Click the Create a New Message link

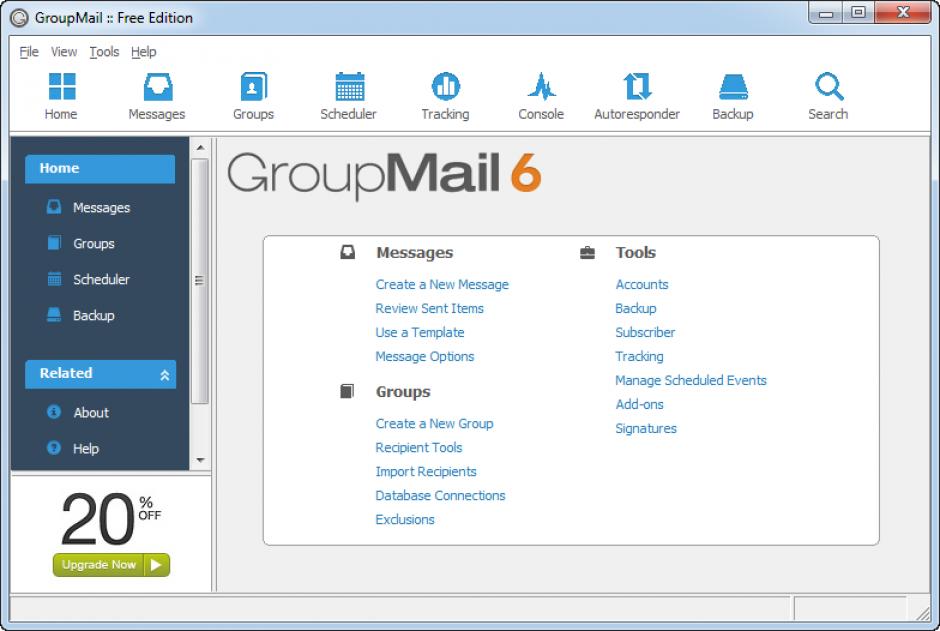(x=442, y=285)
